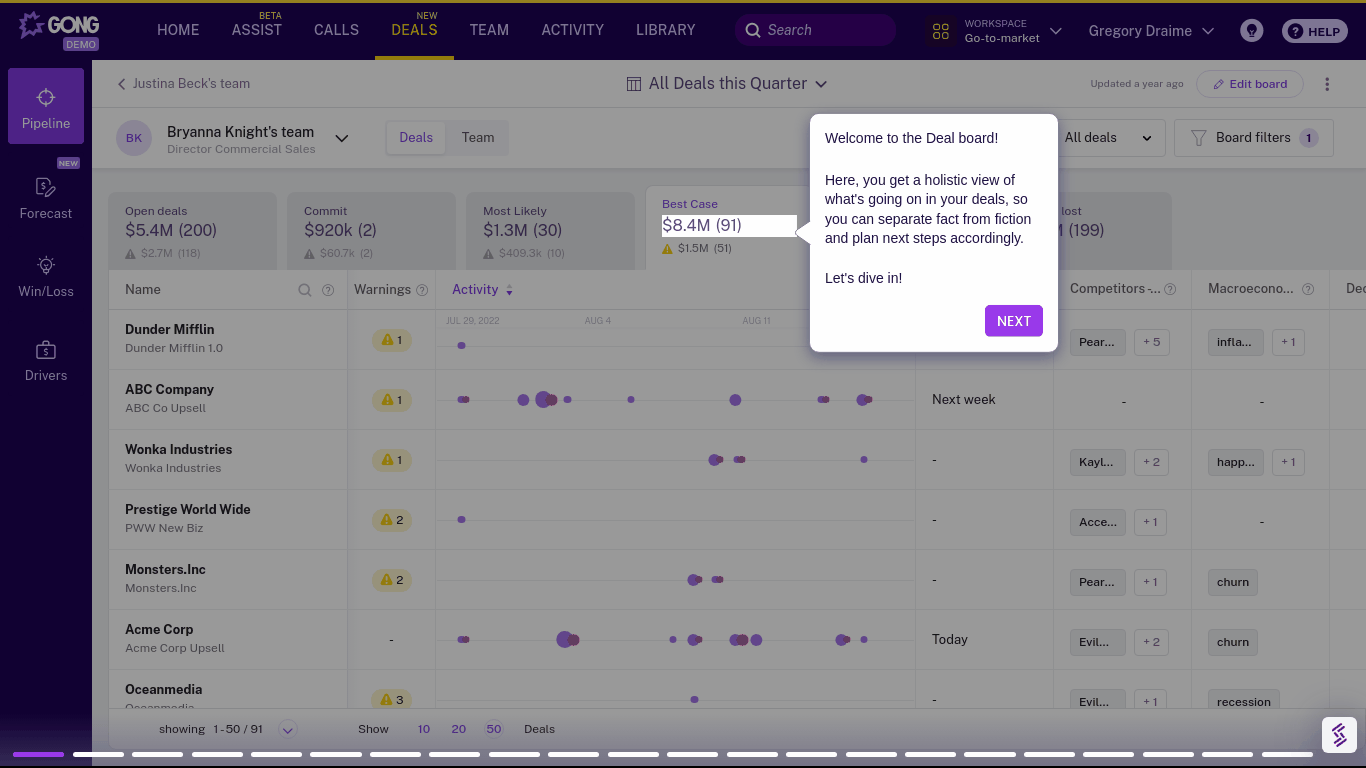Image resolution: width=1366 pixels, height=768 pixels.
Task: Click the tour widget icon bottom right
Action: point(1339,735)
